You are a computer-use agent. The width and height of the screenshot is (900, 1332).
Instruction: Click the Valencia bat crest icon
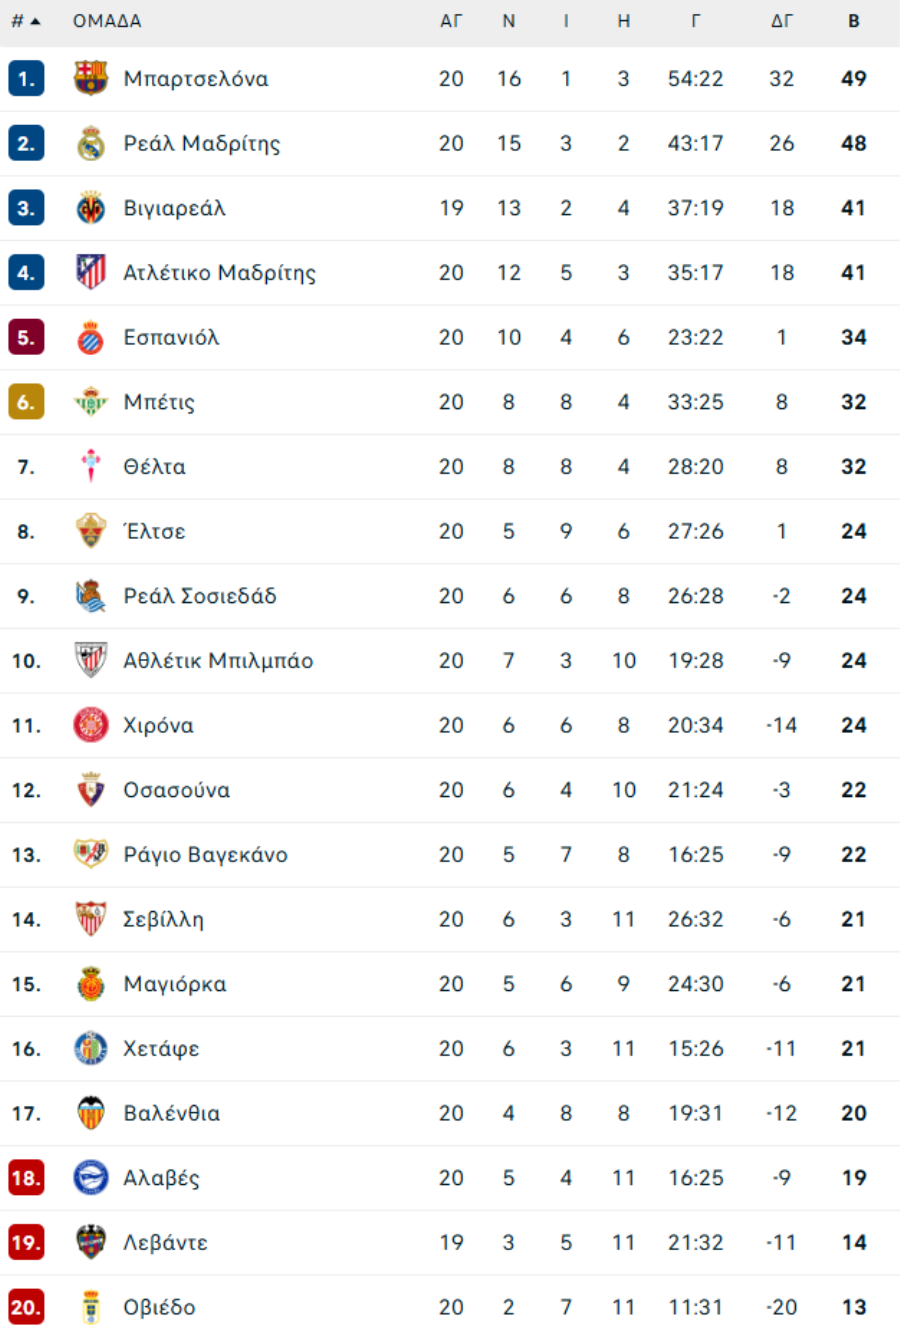(91, 1113)
